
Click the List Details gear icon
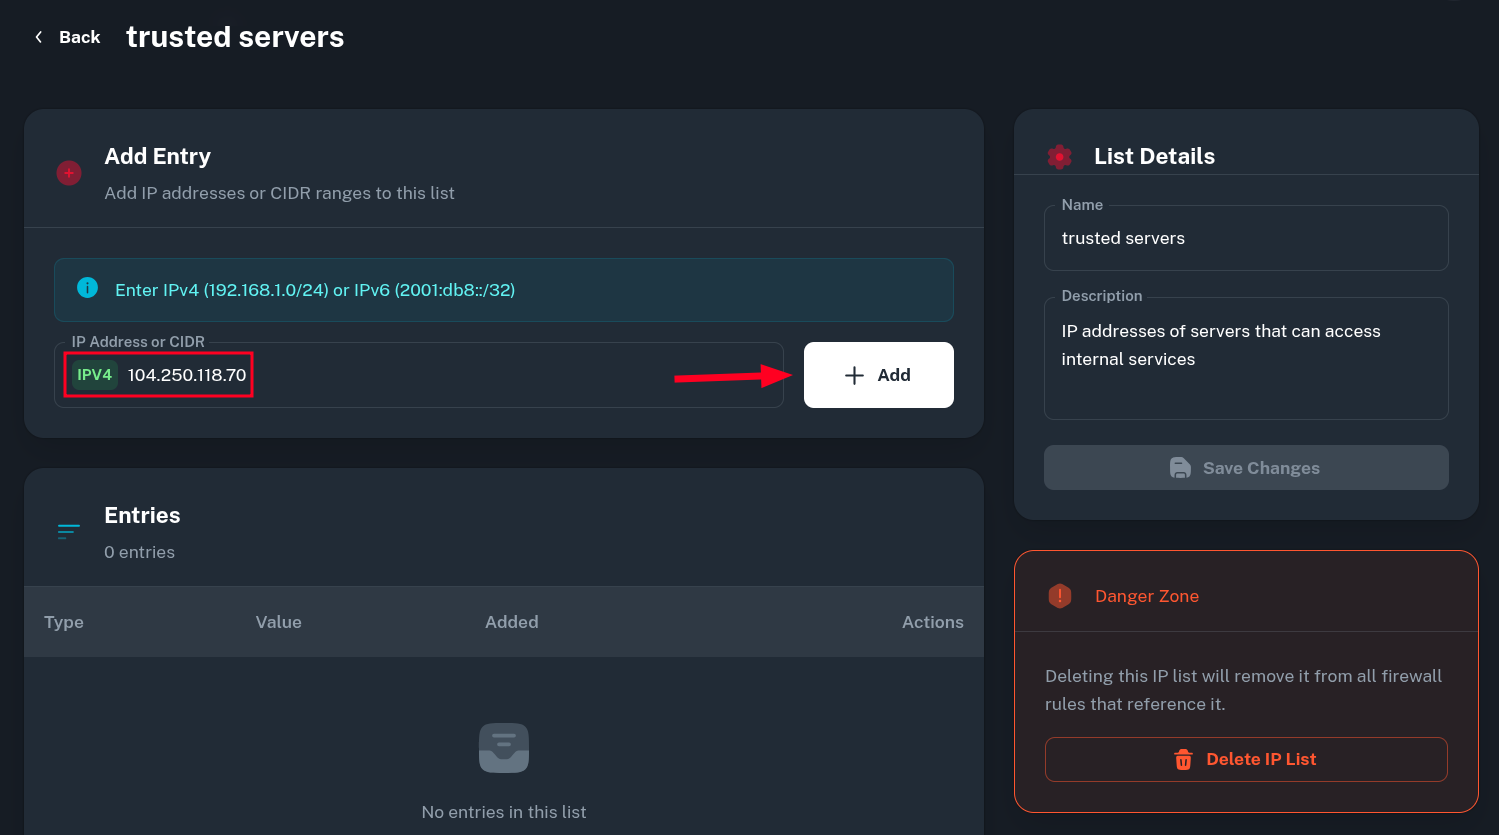pos(1059,156)
